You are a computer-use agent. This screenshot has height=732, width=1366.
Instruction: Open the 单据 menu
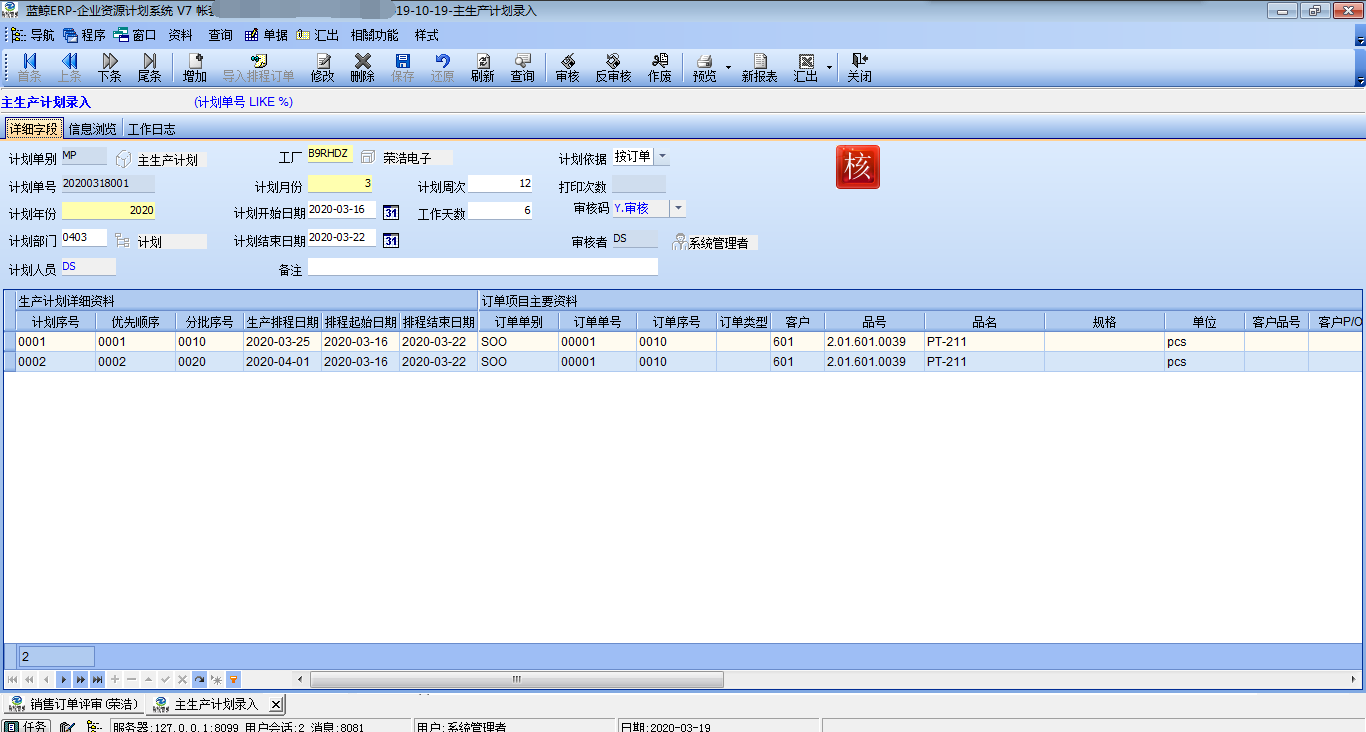coord(266,35)
